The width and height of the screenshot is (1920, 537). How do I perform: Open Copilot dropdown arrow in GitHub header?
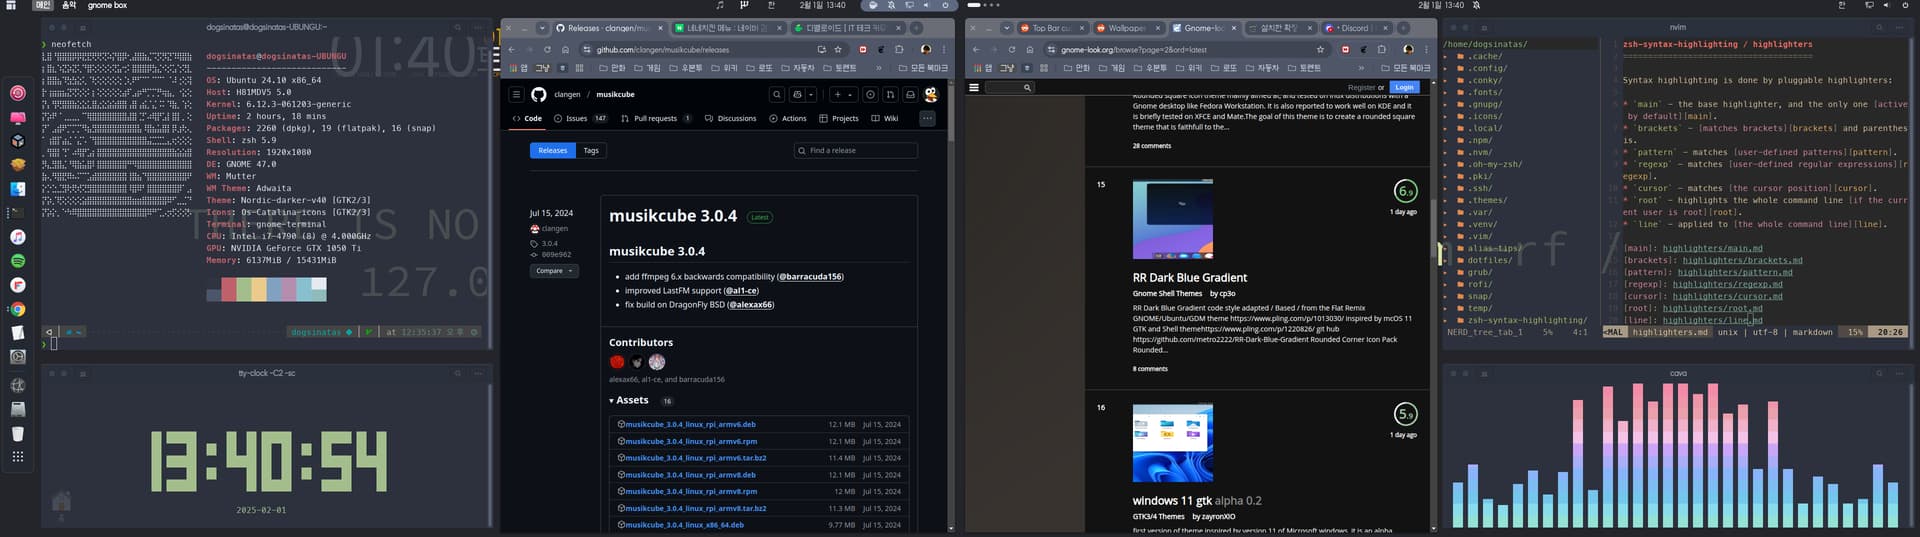pyautogui.click(x=811, y=94)
